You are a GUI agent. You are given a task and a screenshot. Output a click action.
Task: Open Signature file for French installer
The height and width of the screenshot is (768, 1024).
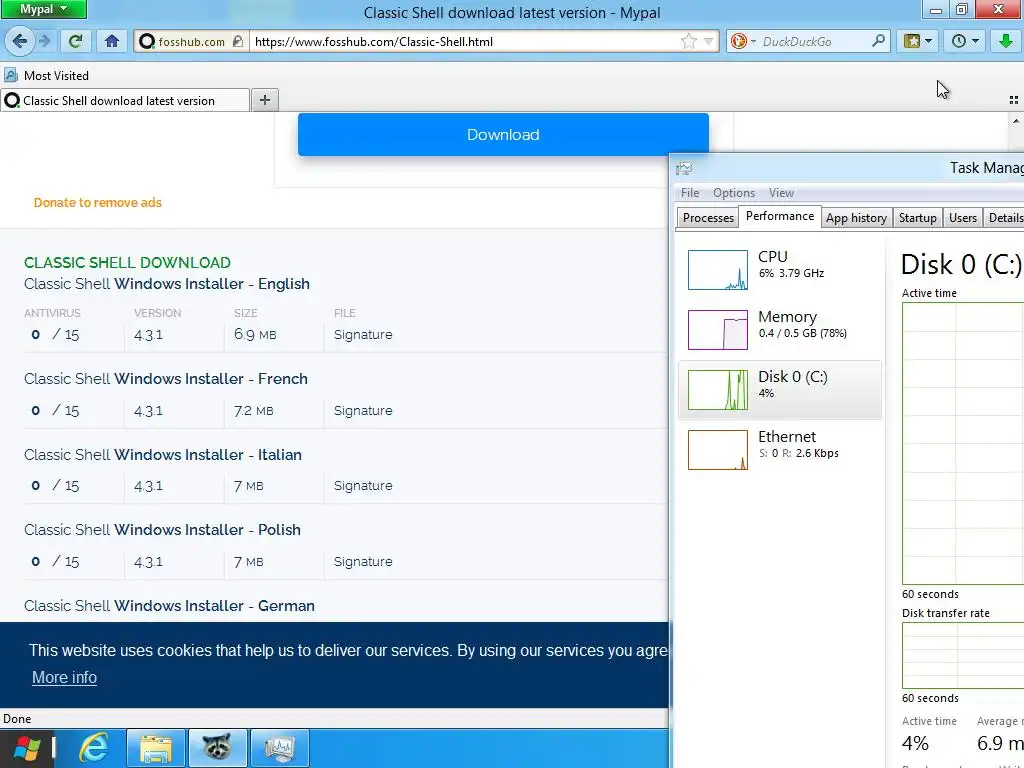(363, 411)
